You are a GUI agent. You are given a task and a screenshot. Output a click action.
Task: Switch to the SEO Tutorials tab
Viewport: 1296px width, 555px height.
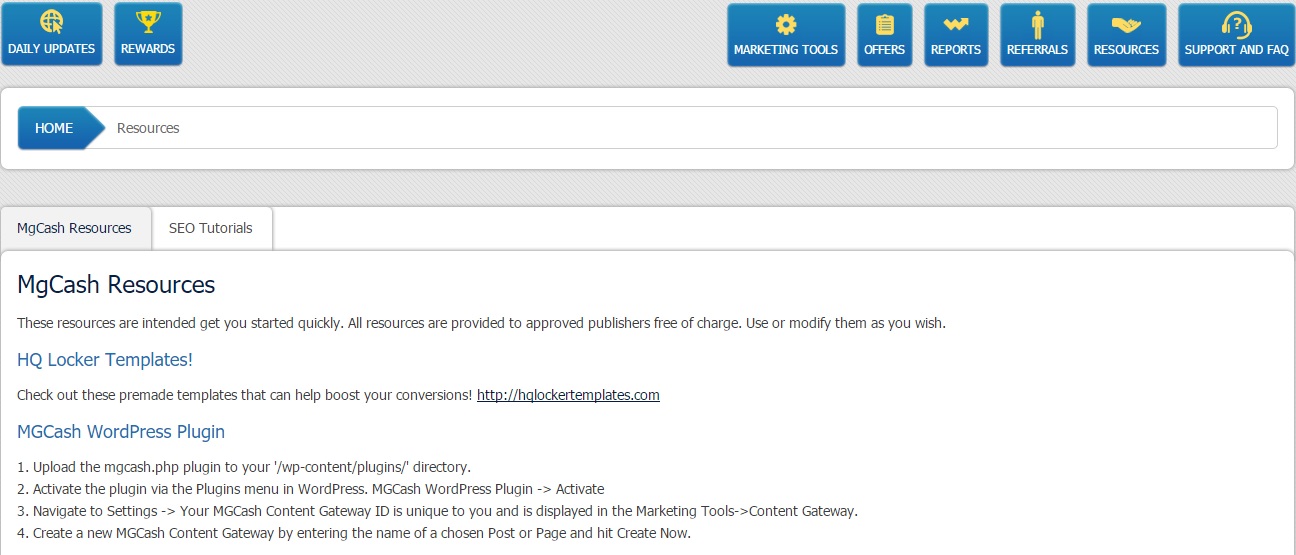(211, 228)
